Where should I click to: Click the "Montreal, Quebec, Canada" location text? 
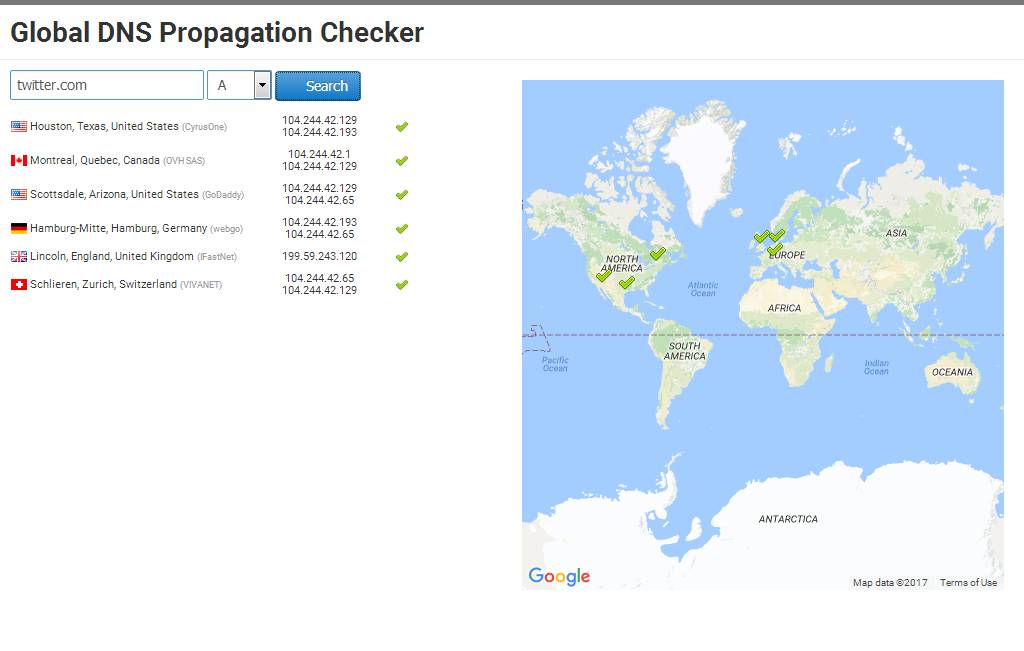[x=95, y=160]
